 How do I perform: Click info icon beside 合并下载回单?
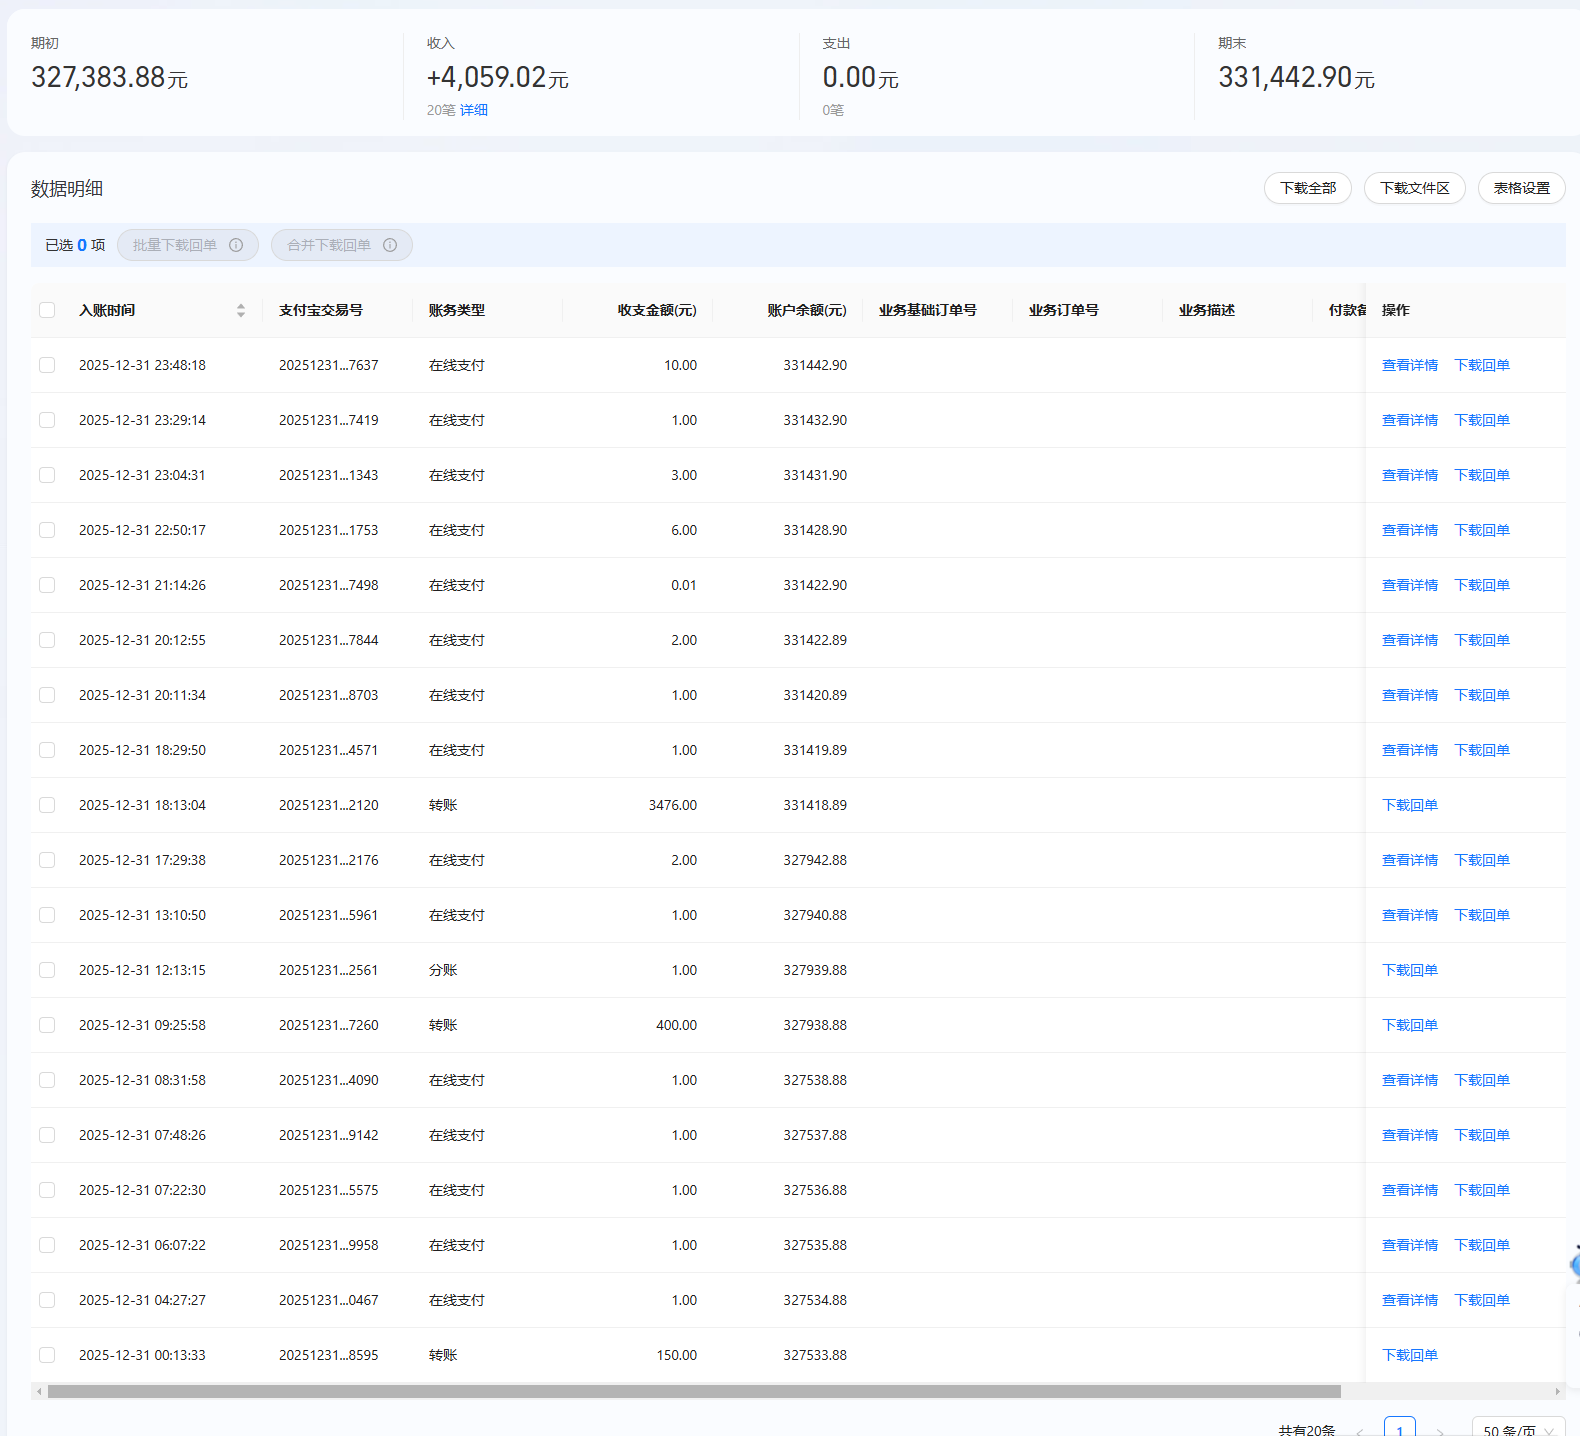click(390, 245)
